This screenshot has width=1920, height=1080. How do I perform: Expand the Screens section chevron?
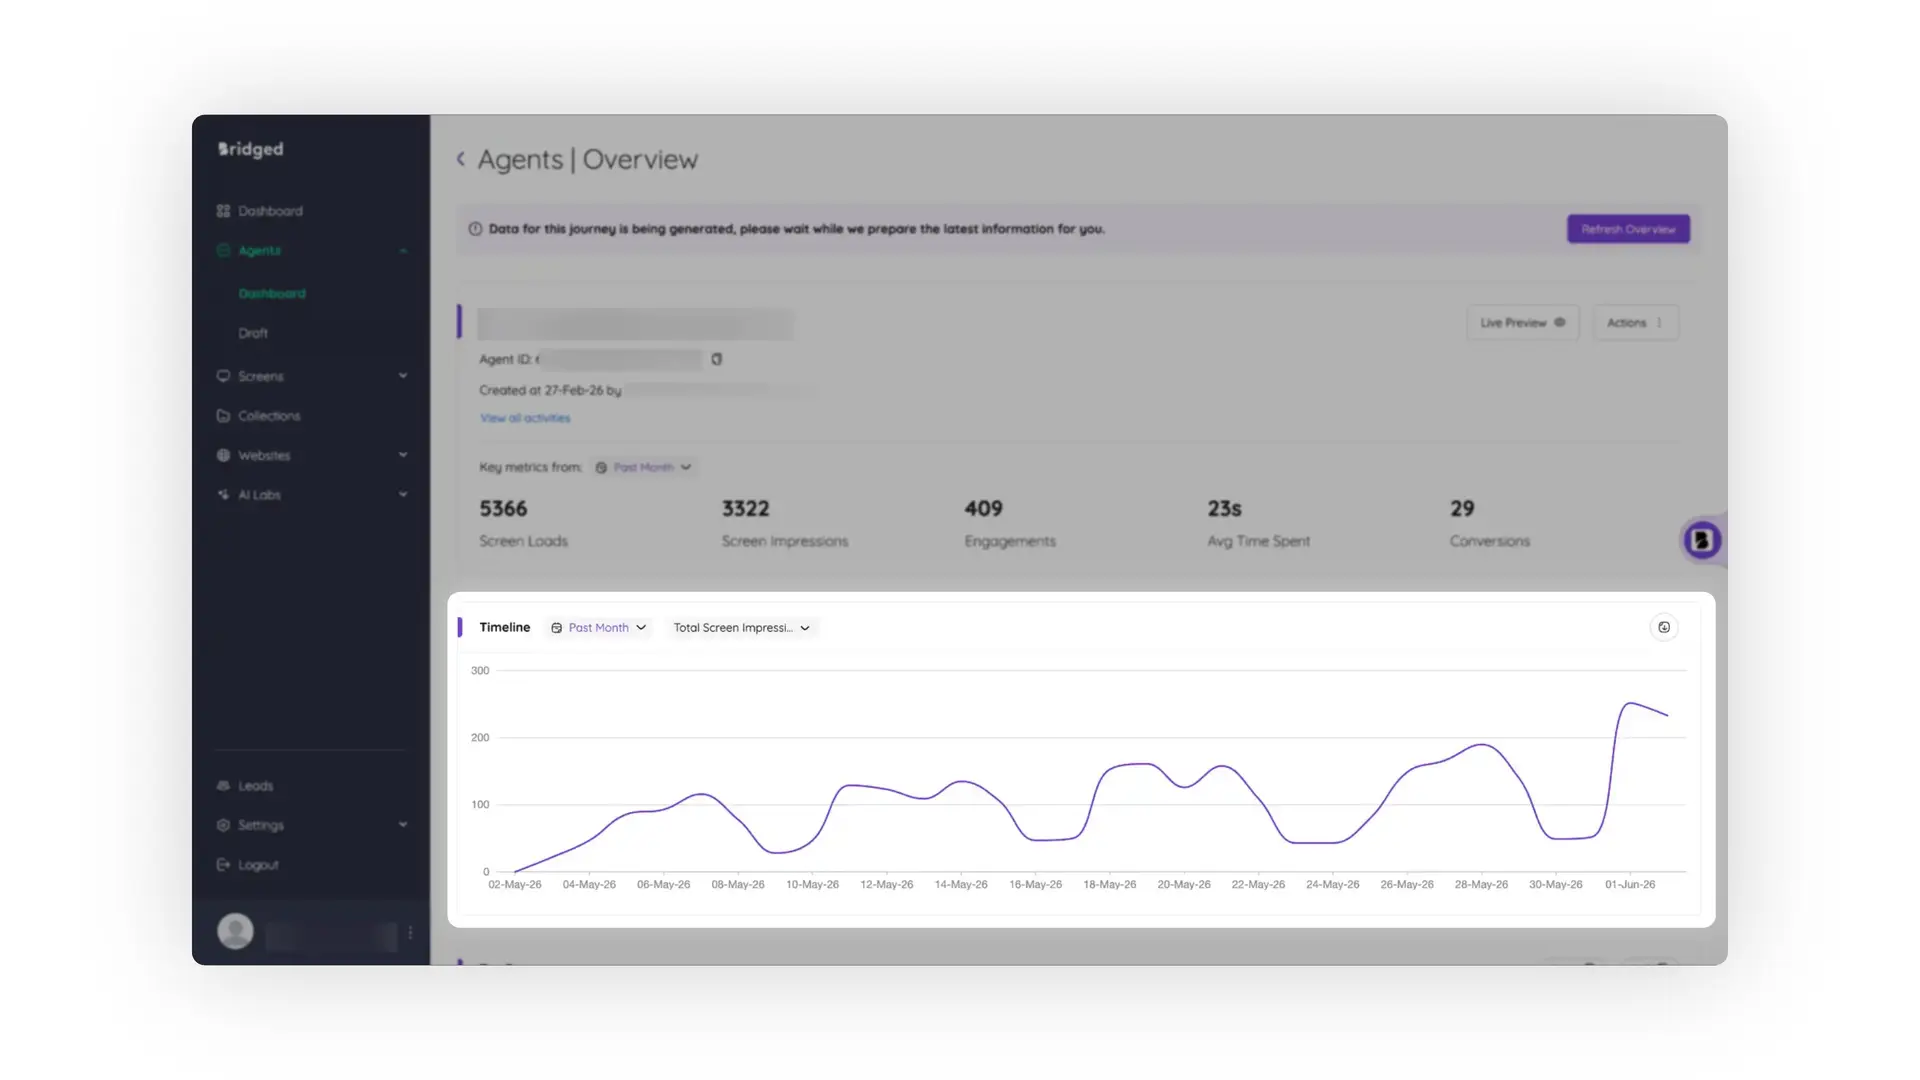click(403, 376)
